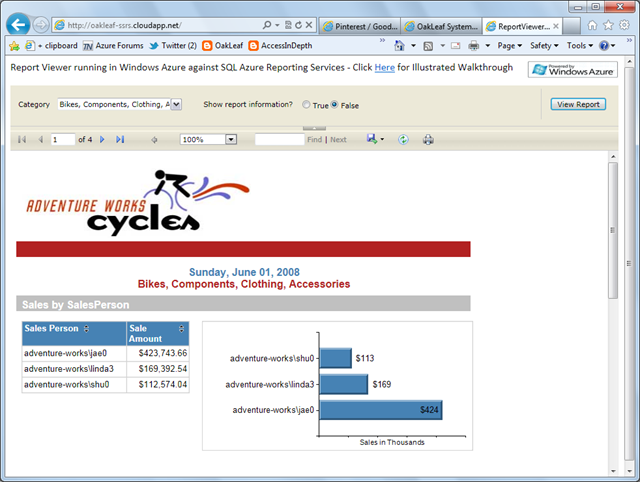The height and width of the screenshot is (482, 640).
Task: Expand the Category parameter dropdown
Action: (x=176, y=104)
